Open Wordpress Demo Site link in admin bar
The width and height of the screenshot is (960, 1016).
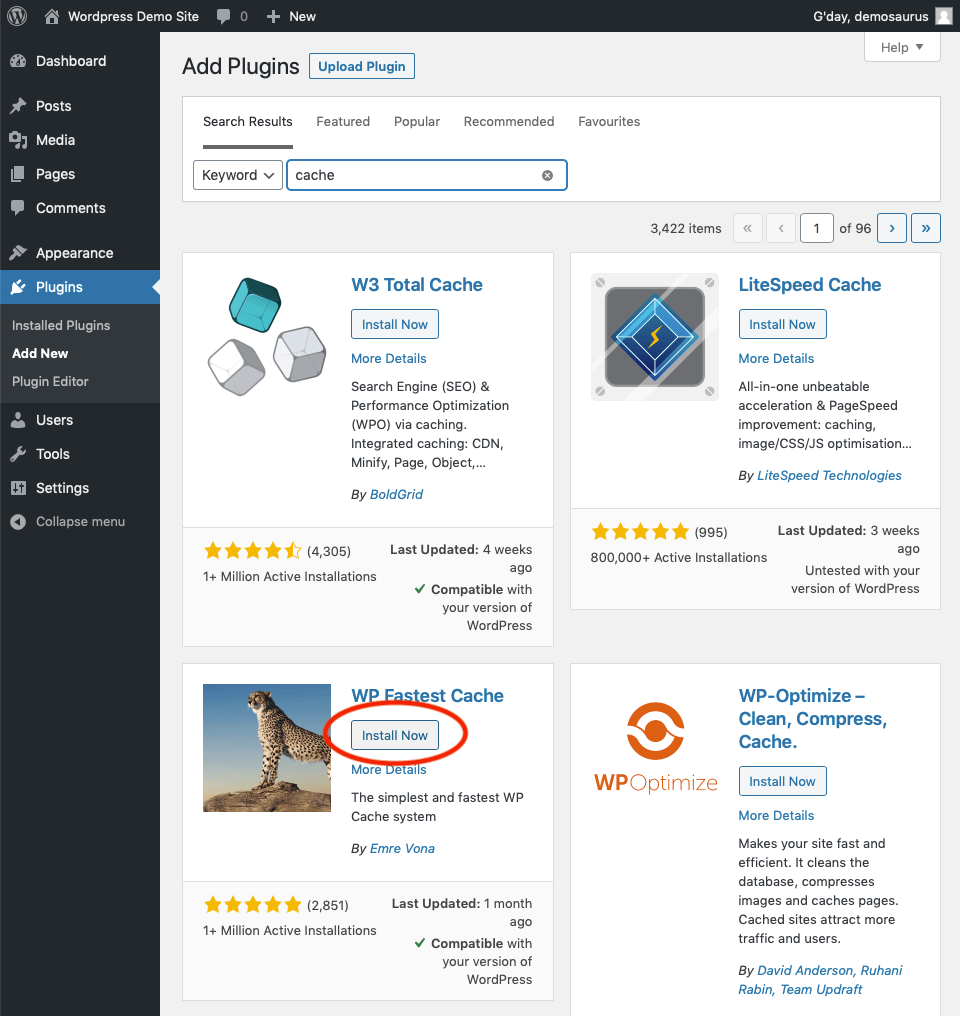point(133,16)
